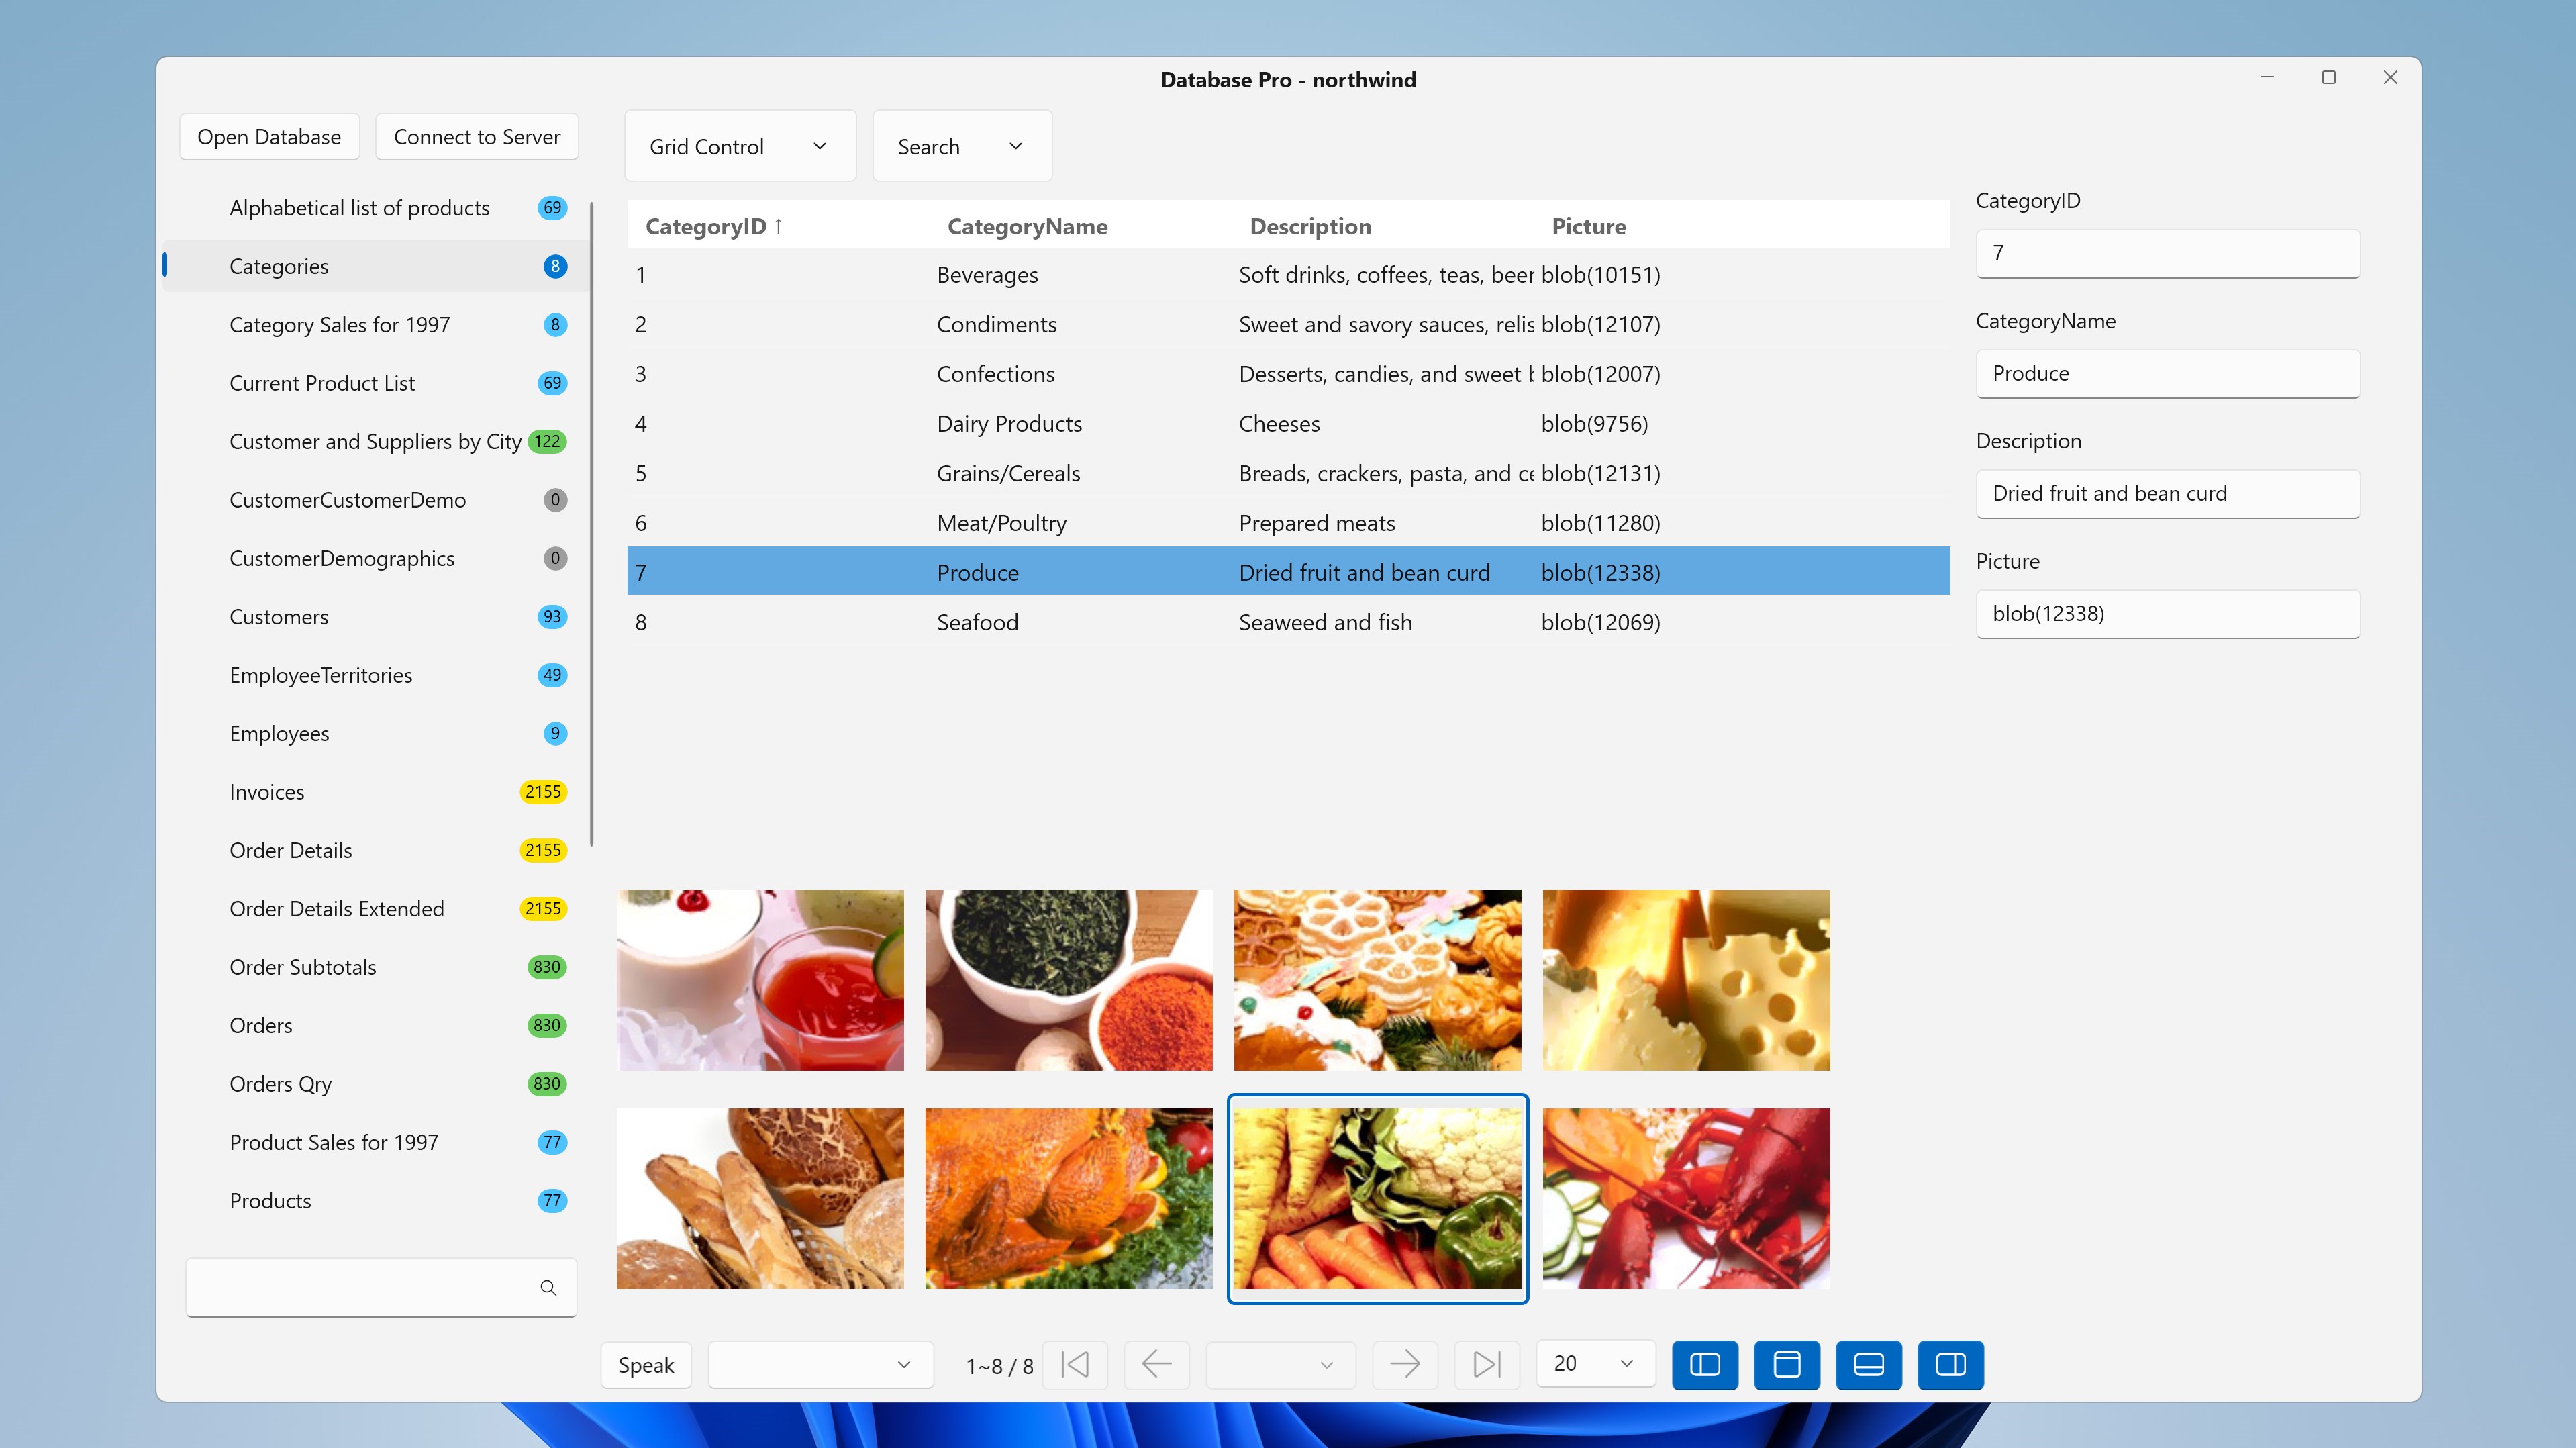Click the Connect to Server button
2576x1448 pixels.
(476, 137)
